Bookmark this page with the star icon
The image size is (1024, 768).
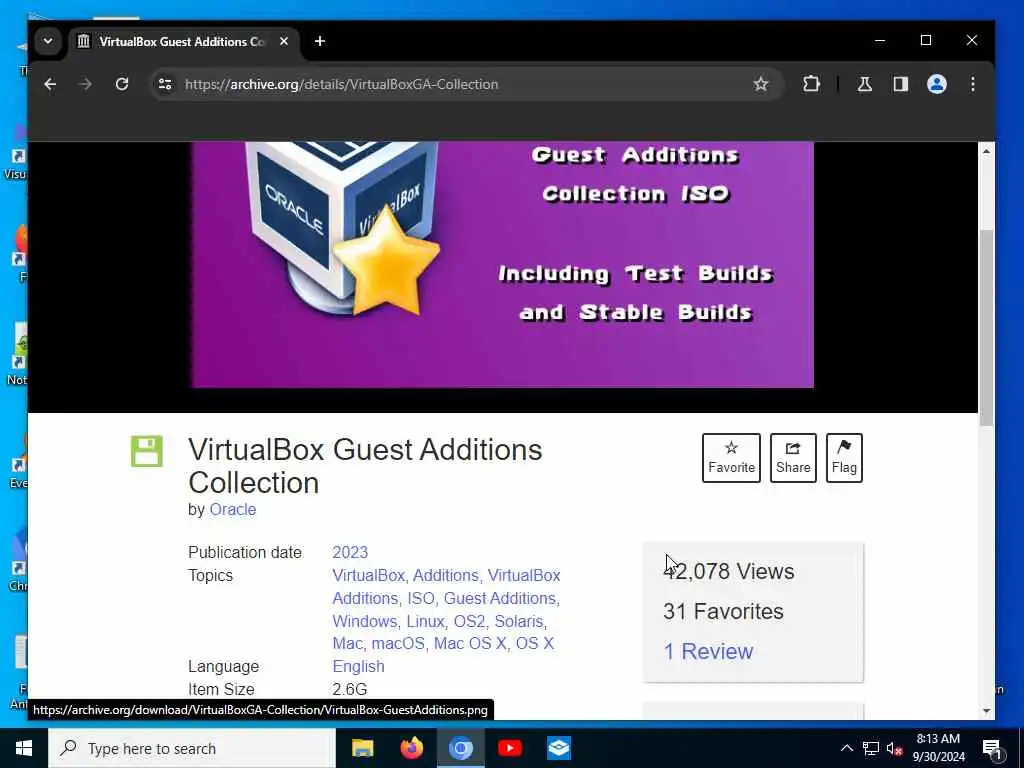(x=760, y=84)
